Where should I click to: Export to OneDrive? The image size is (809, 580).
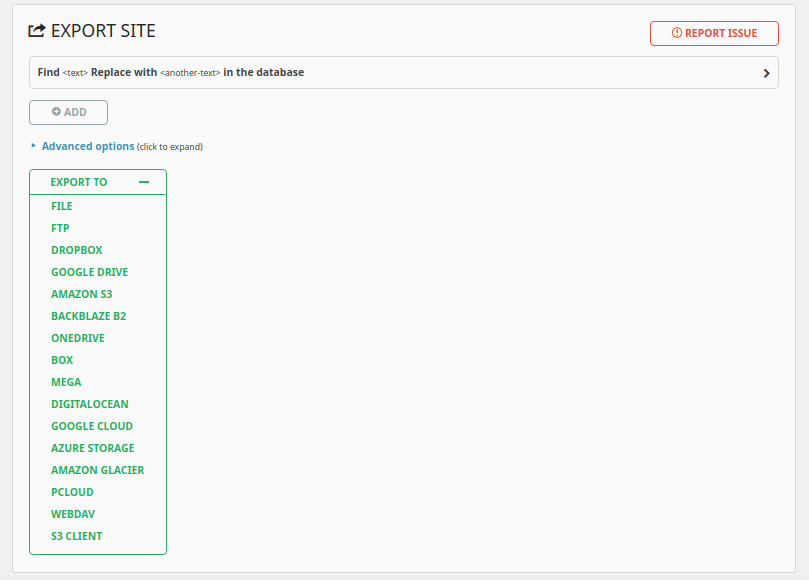coord(78,338)
